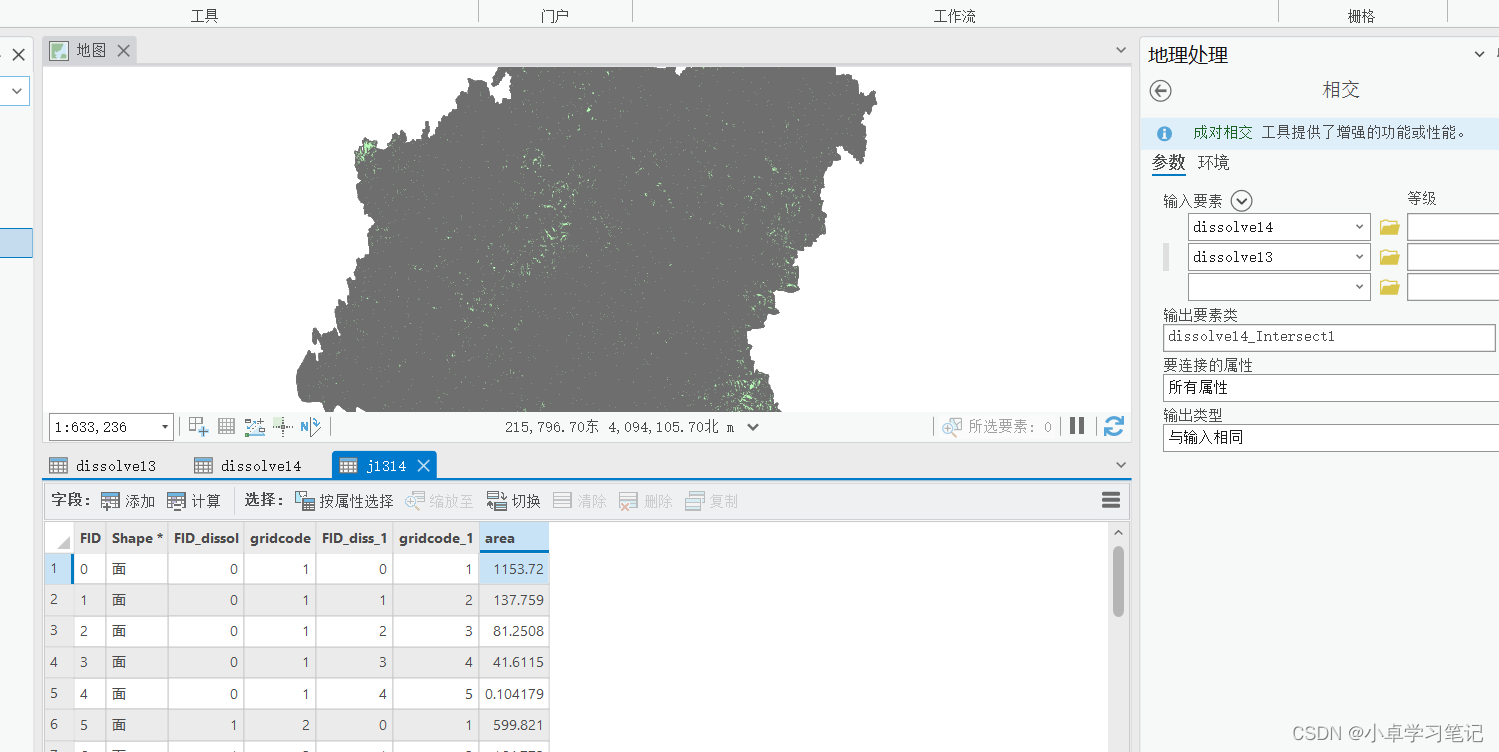The height and width of the screenshot is (752, 1499).
Task: Open the left panel combo box dropdown
Action: point(15,91)
